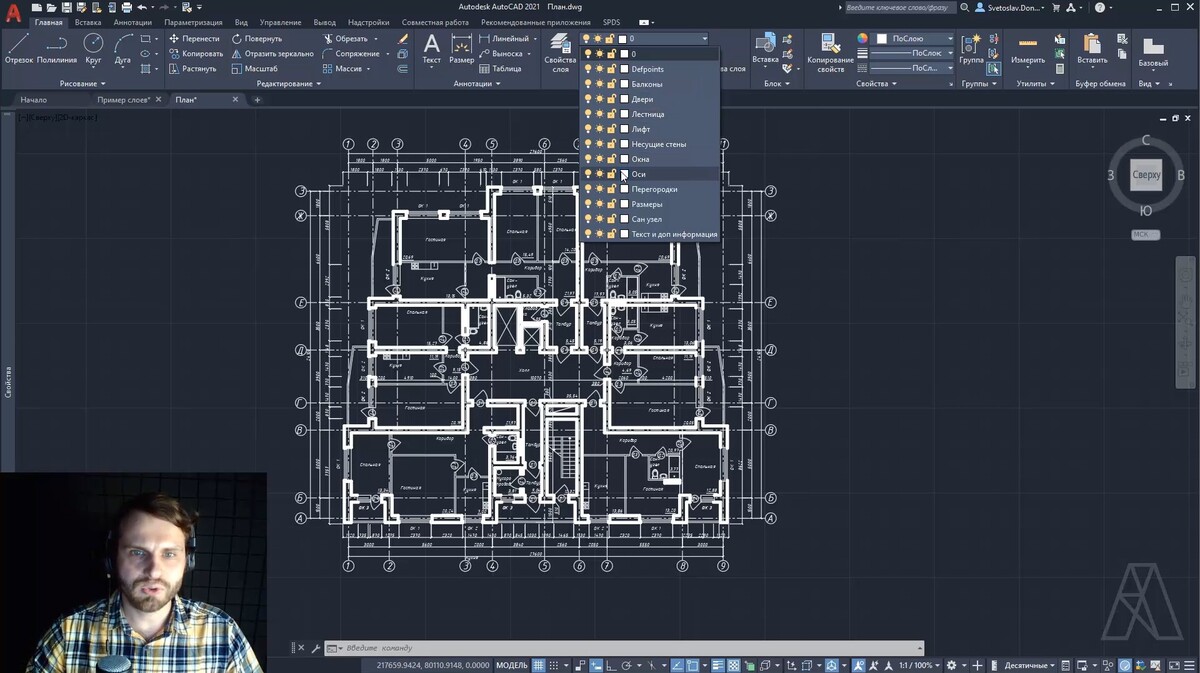Open the Десятичные units dropdown
Screen dimensions: 1200x673
(1029, 665)
